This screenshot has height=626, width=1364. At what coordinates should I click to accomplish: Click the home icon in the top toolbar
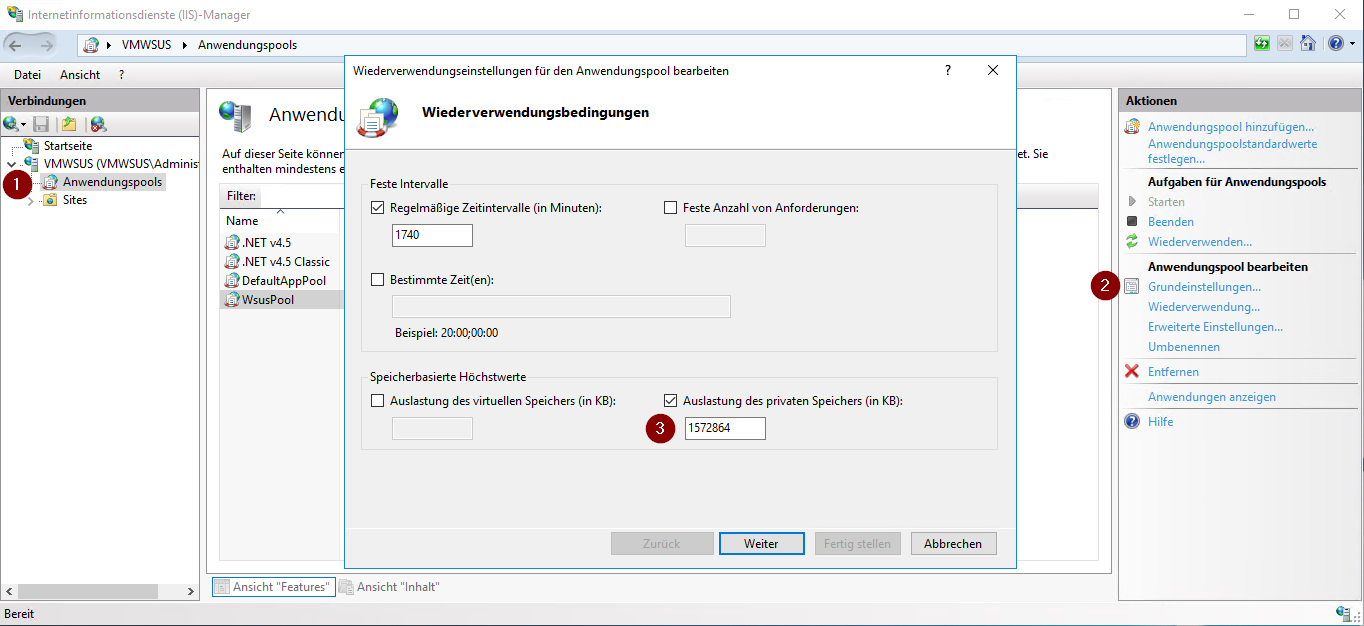[x=1307, y=44]
